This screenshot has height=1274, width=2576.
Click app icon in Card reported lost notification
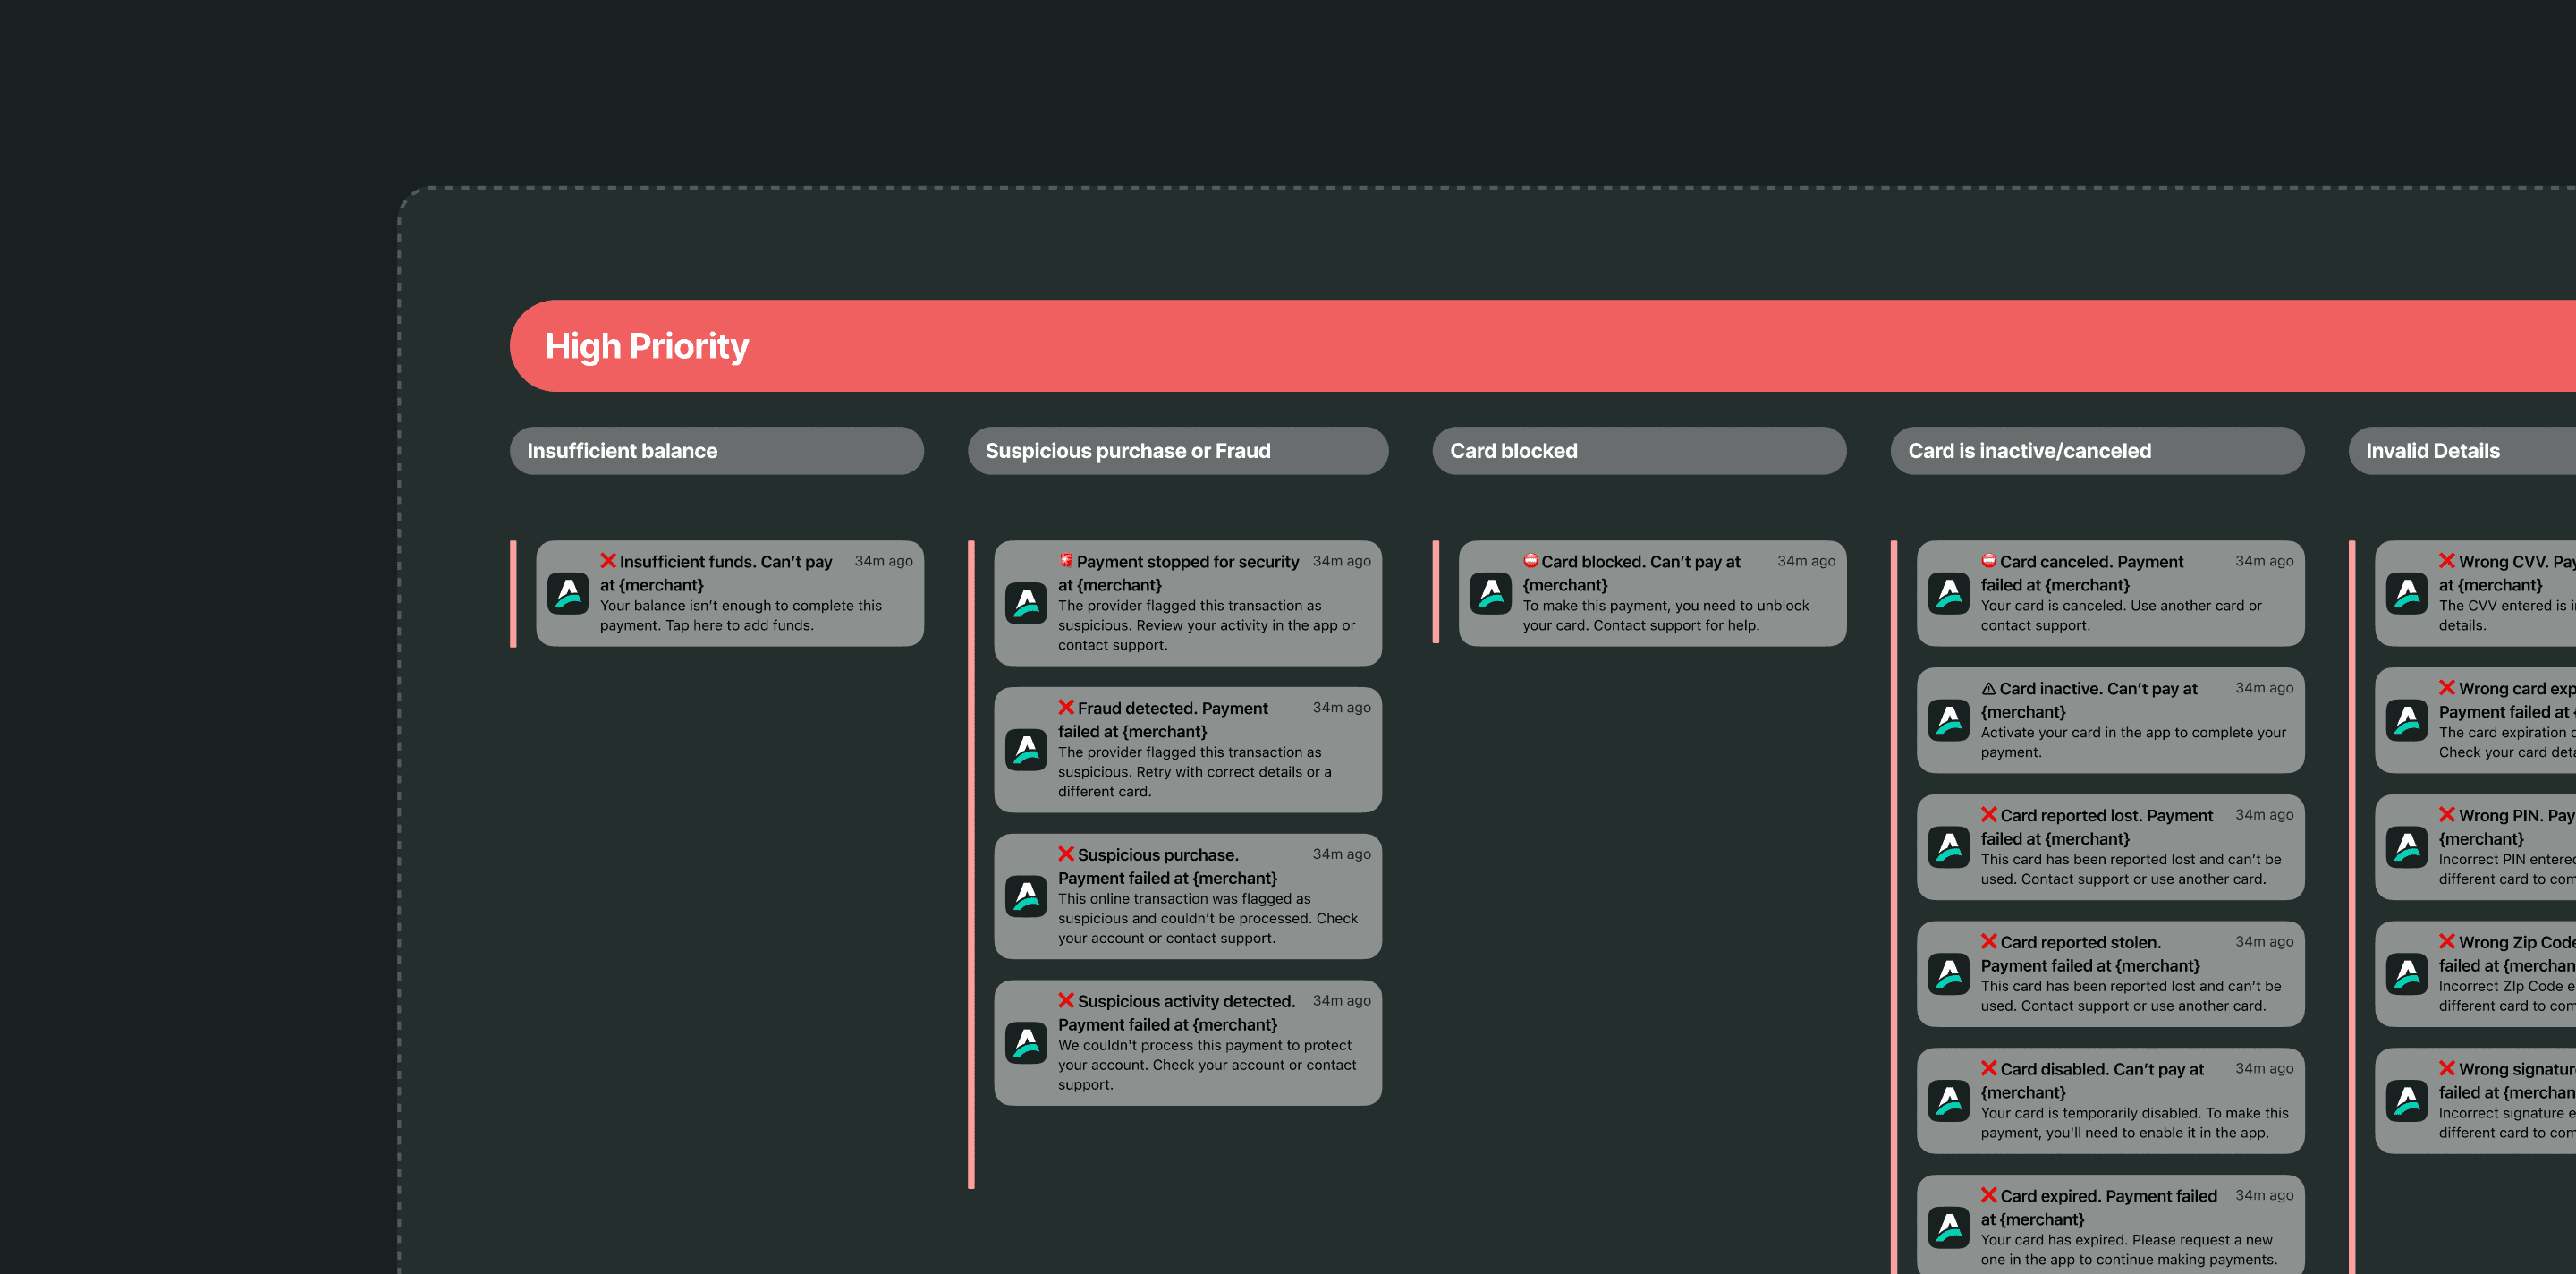point(1948,847)
